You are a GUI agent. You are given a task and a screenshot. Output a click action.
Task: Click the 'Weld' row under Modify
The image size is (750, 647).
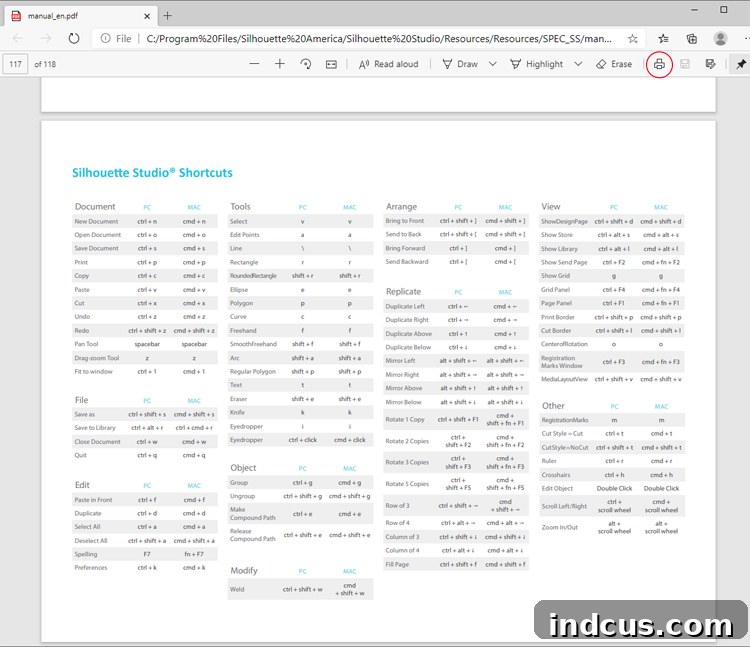coord(300,589)
